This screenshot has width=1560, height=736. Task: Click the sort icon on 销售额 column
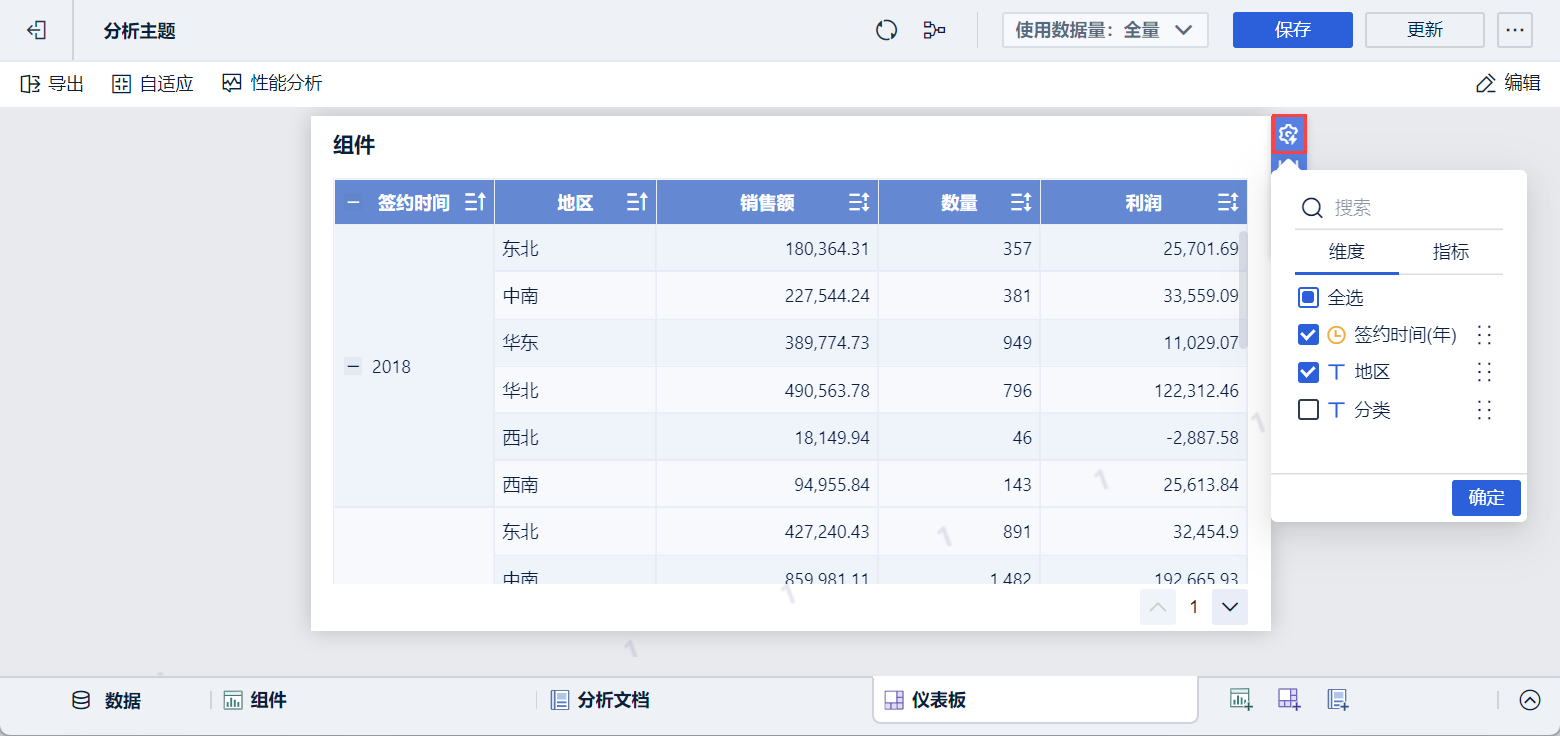(859, 203)
